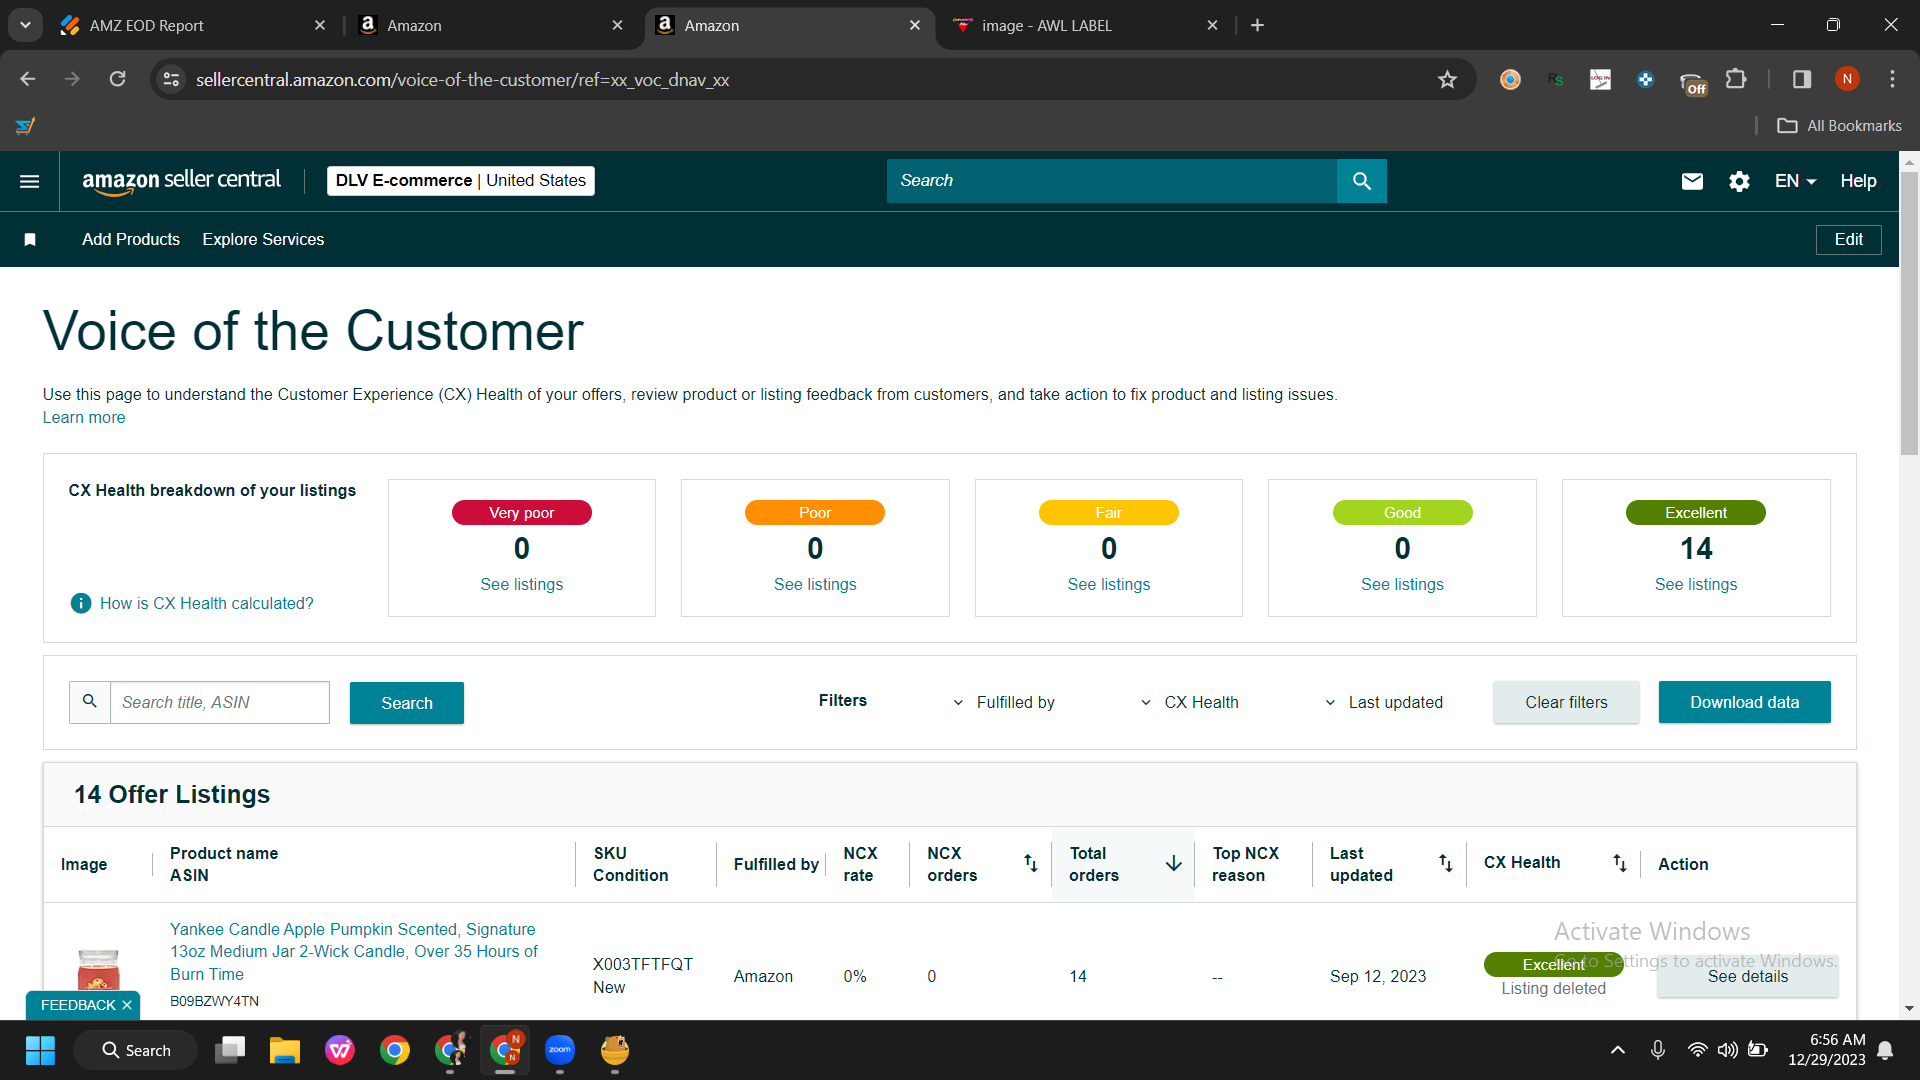Open the Windows Start menu

pyautogui.click(x=40, y=1050)
